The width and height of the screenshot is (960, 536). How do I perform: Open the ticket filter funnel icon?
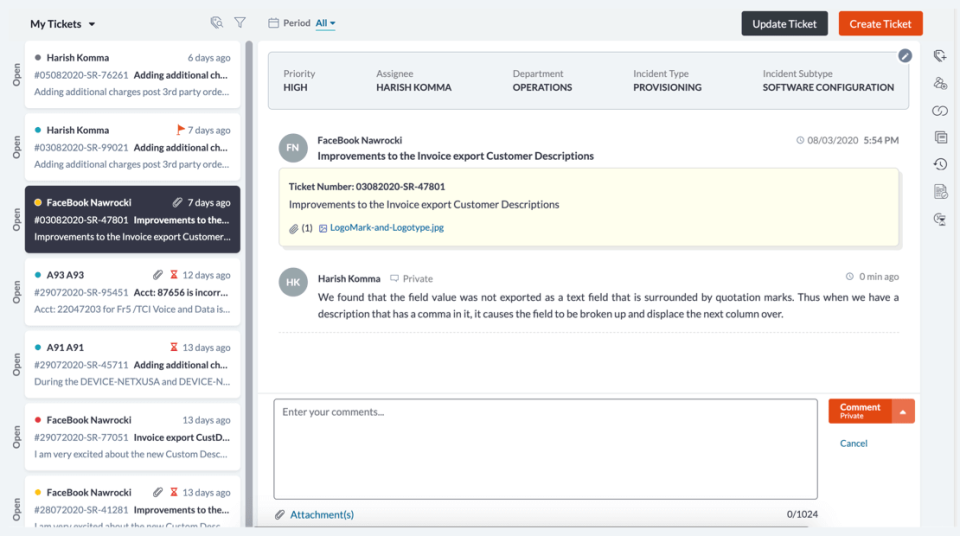[x=240, y=23]
